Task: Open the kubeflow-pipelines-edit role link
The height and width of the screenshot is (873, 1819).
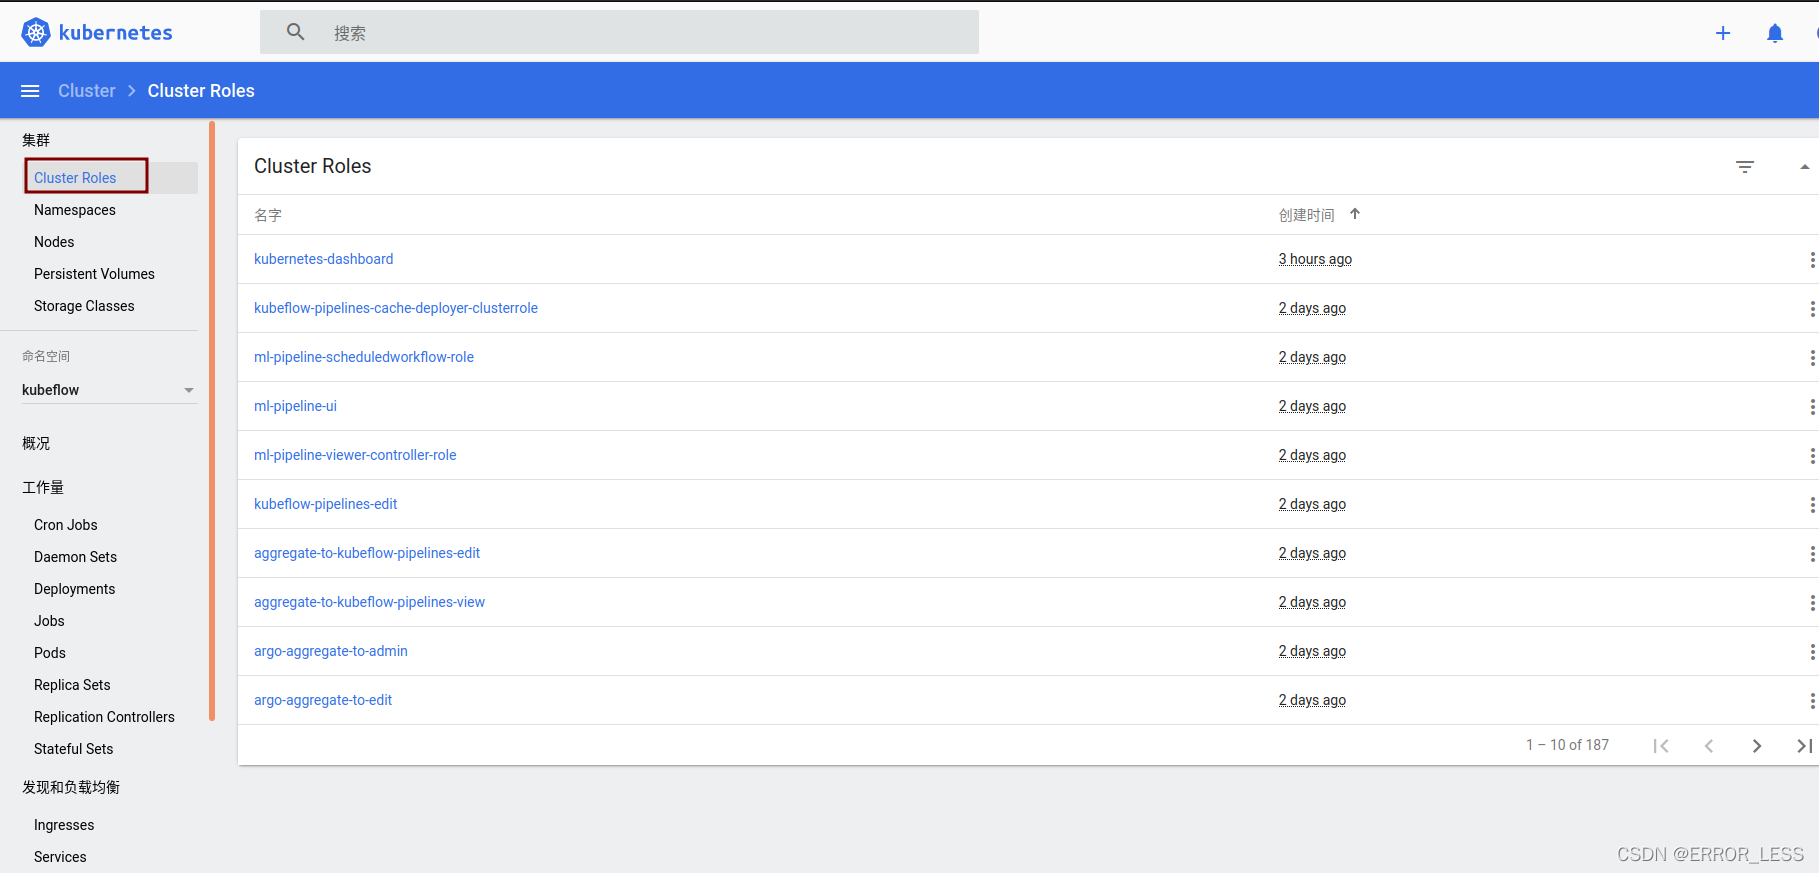Action: pos(326,504)
